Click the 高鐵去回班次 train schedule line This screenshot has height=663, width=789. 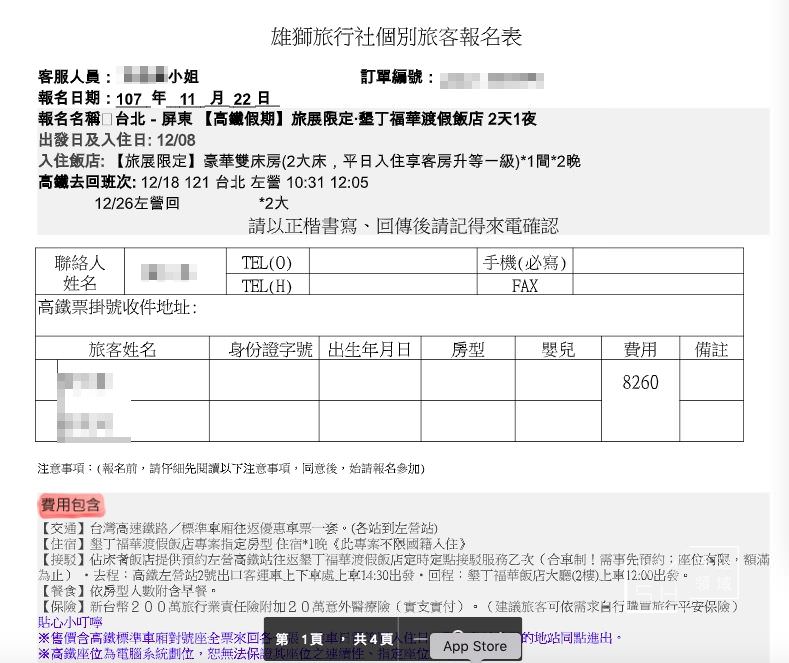coord(203,182)
